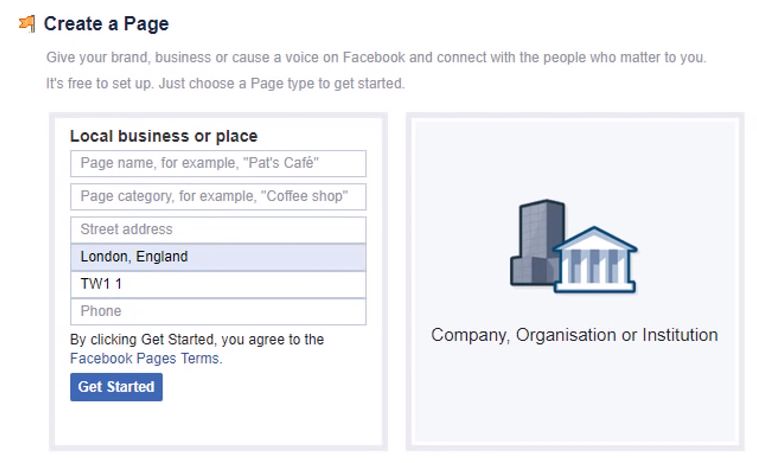The height and width of the screenshot is (463, 757).
Task: Click into the Page name field
Action: (x=218, y=163)
